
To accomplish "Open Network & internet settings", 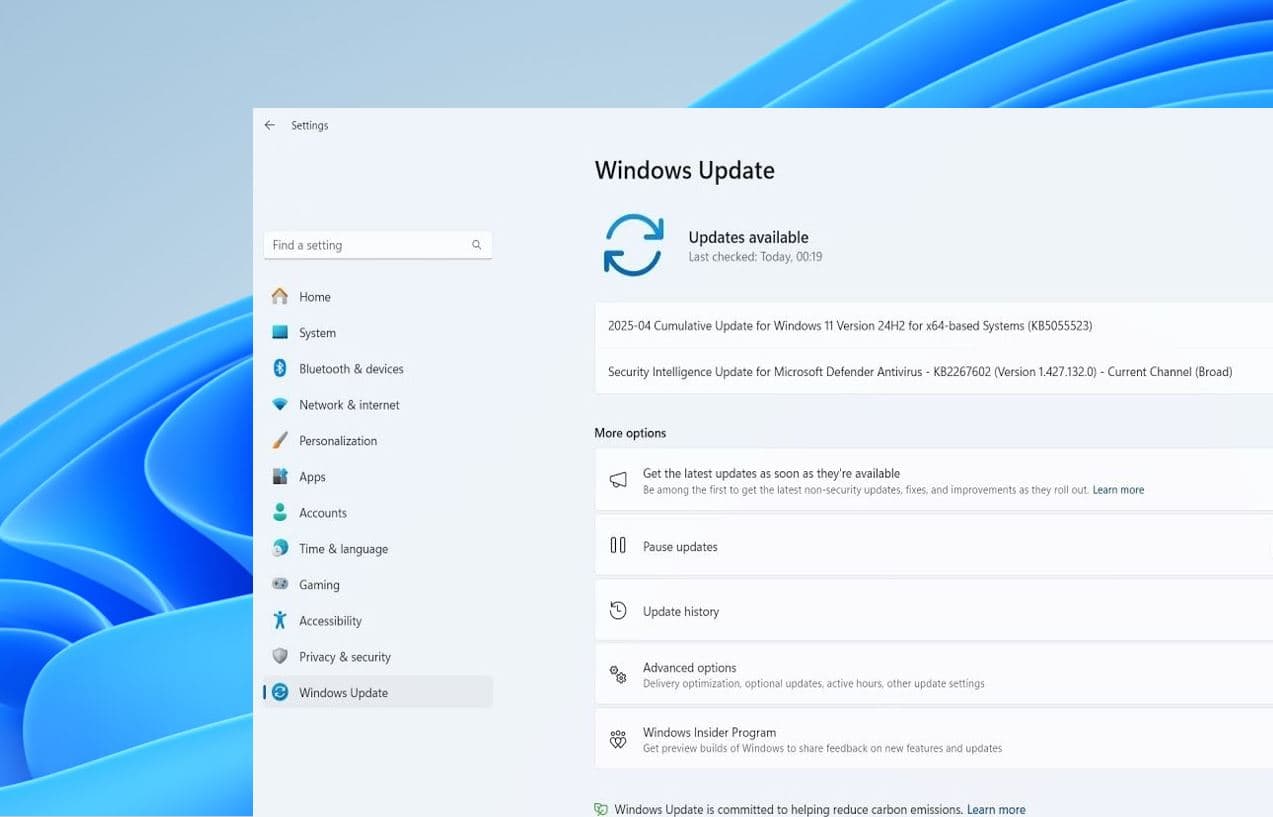I will coord(349,404).
